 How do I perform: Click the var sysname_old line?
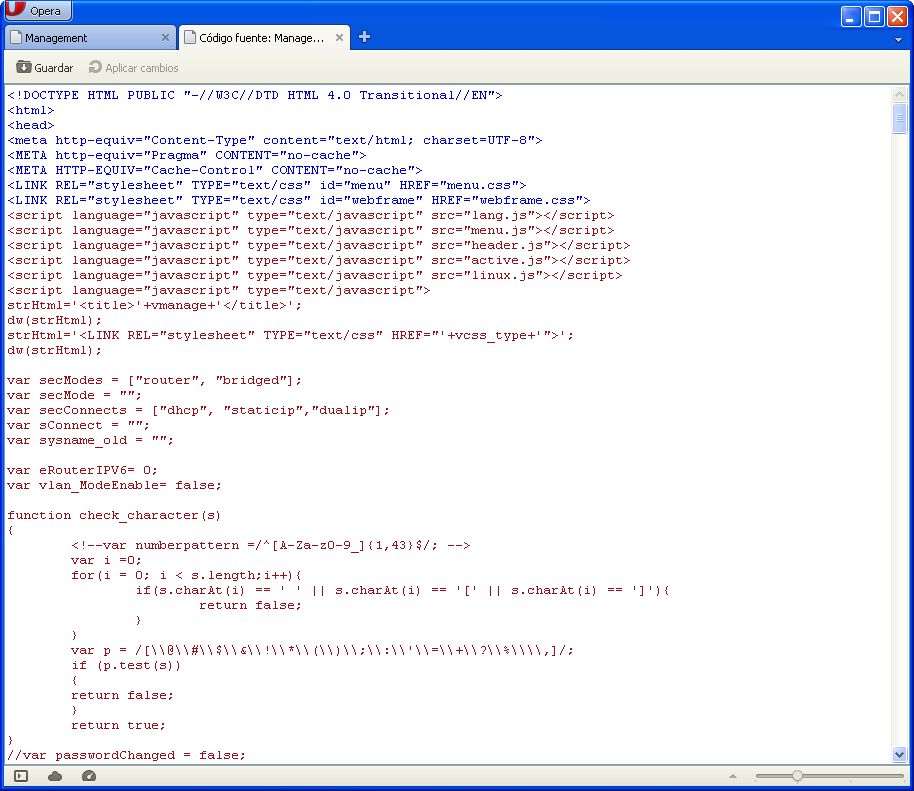coord(90,441)
